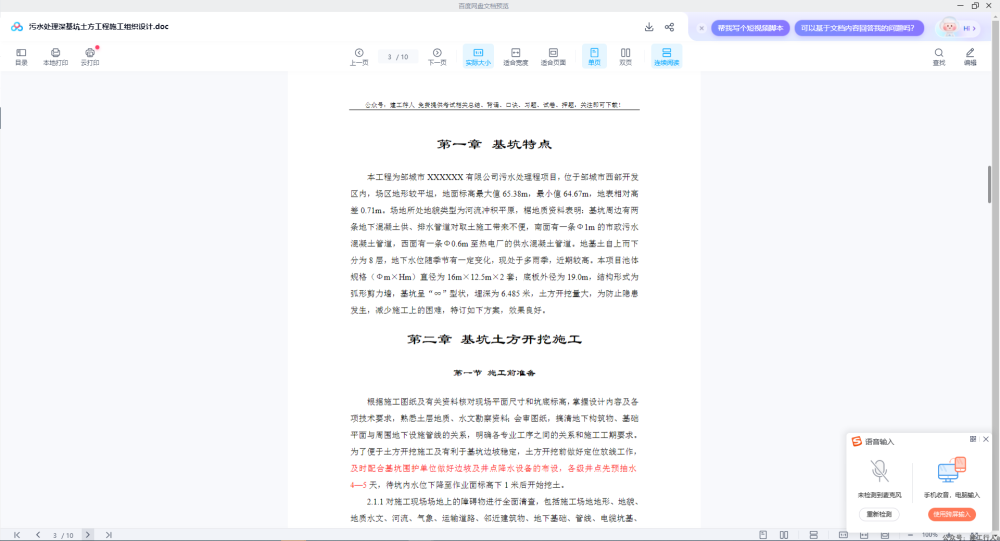Switch to 双页 double page layout

(x=626, y=56)
